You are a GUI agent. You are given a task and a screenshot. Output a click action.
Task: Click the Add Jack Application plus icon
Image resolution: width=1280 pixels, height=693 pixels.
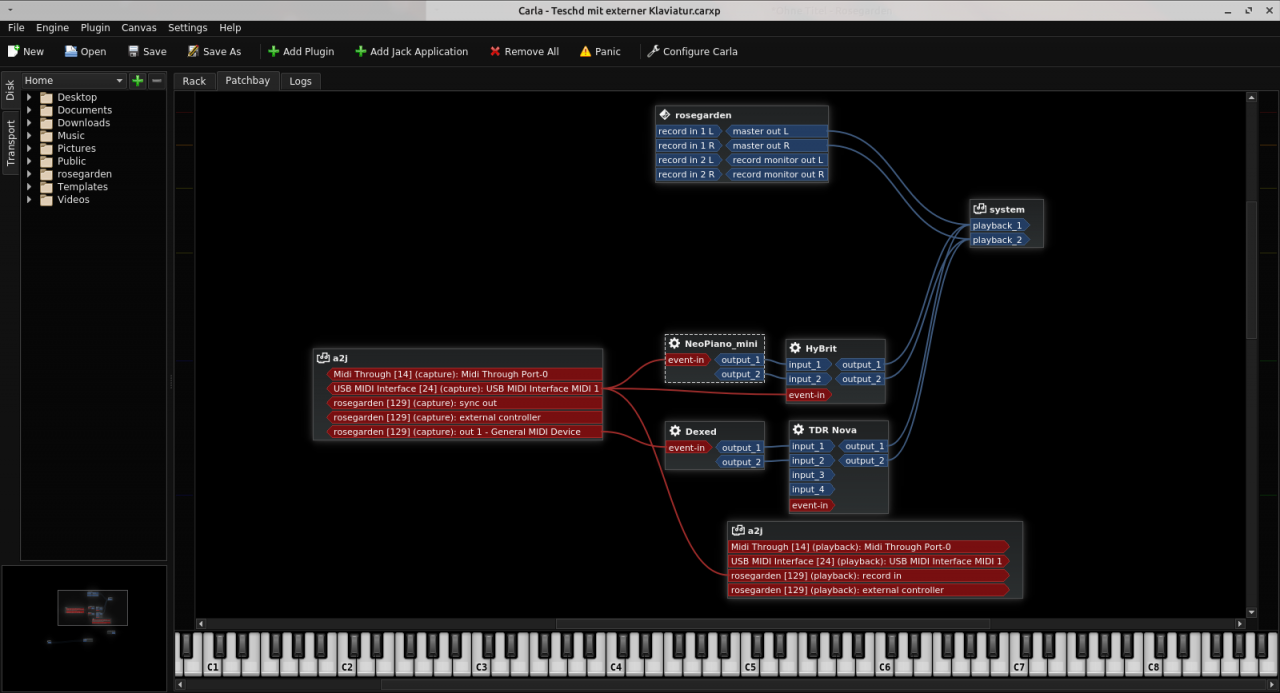click(x=360, y=51)
